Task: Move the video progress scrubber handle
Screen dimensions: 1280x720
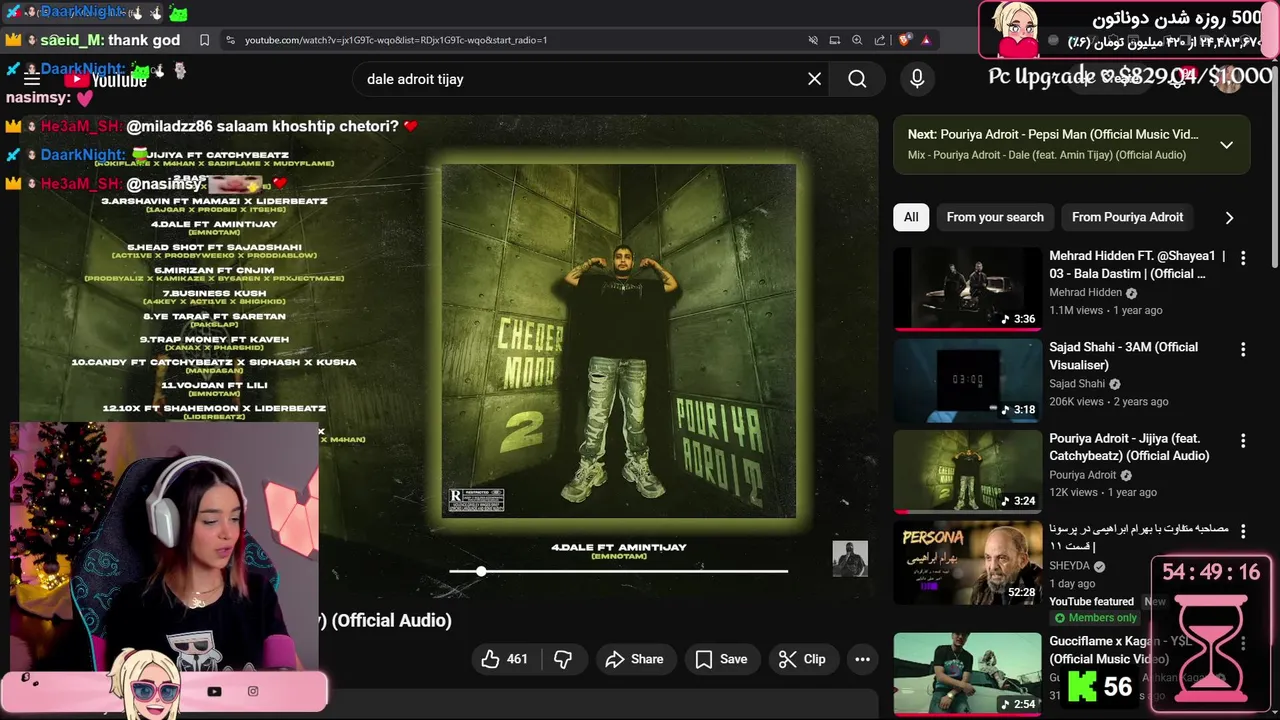Action: click(x=481, y=571)
